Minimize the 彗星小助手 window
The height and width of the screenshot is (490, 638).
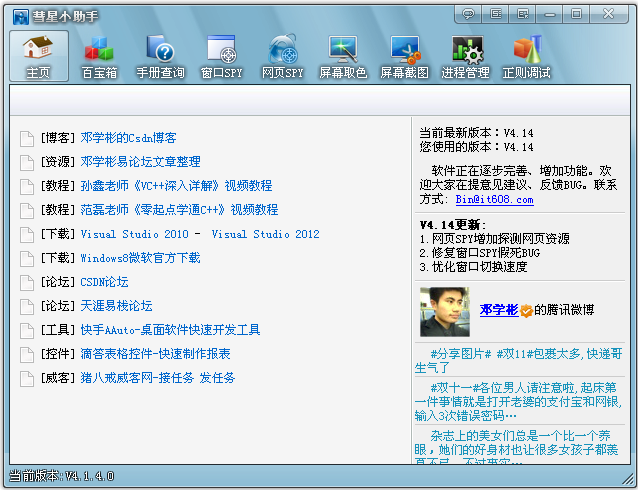549,14
